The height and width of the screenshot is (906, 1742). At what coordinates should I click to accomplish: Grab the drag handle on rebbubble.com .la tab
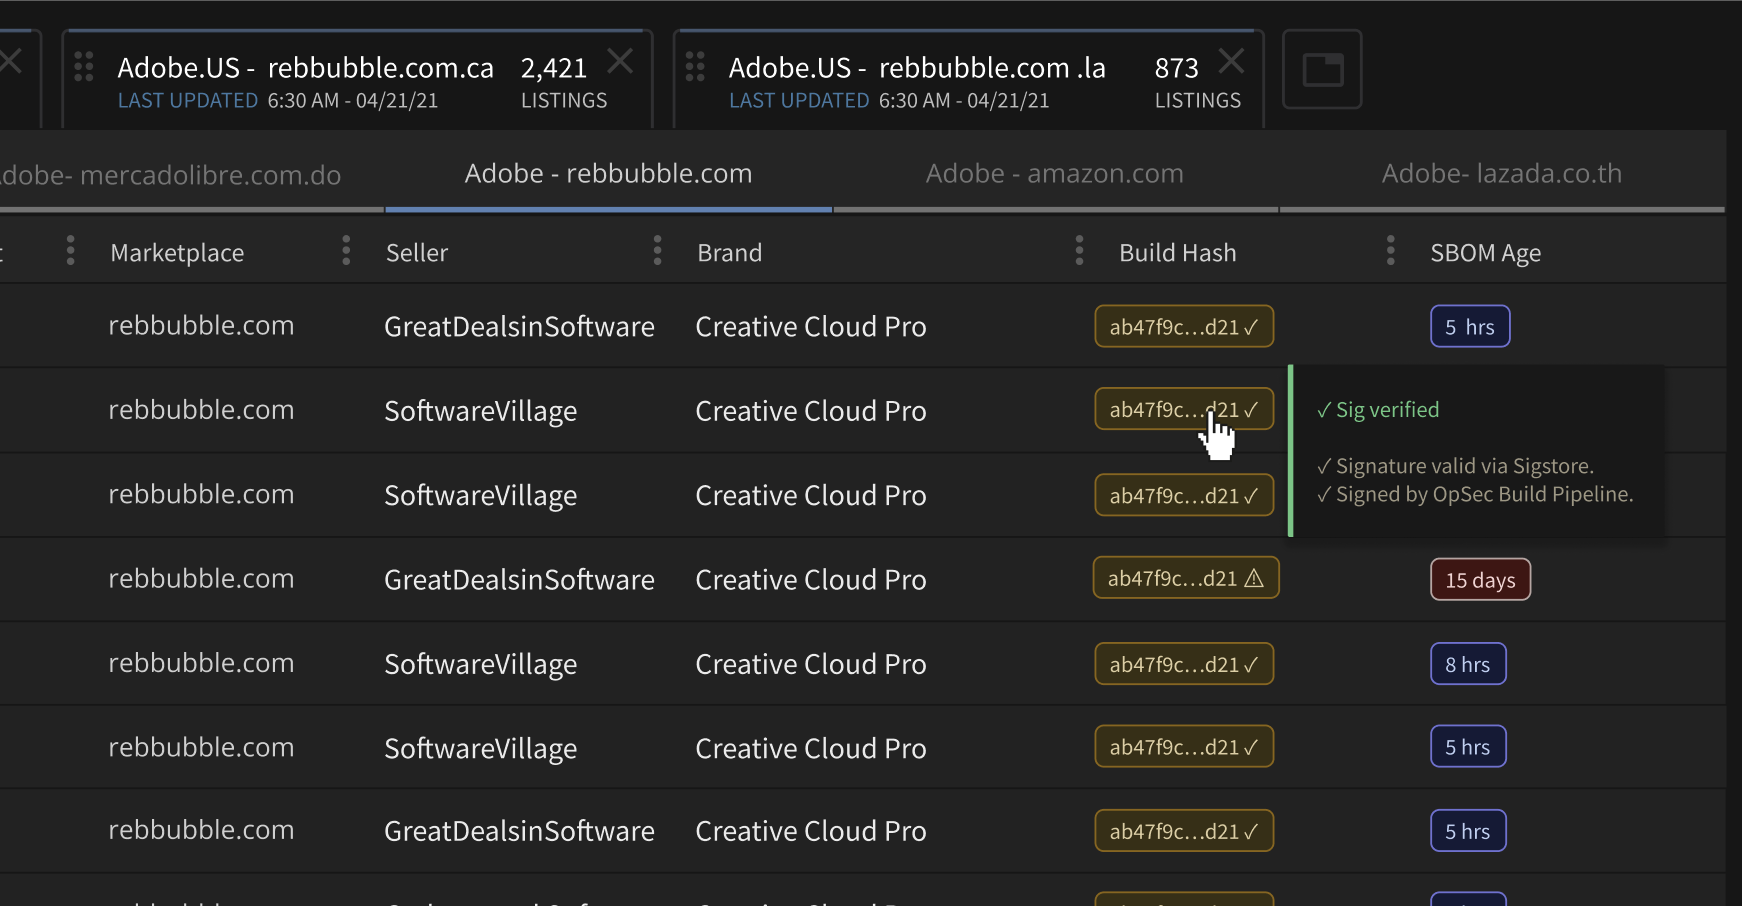click(x=695, y=66)
